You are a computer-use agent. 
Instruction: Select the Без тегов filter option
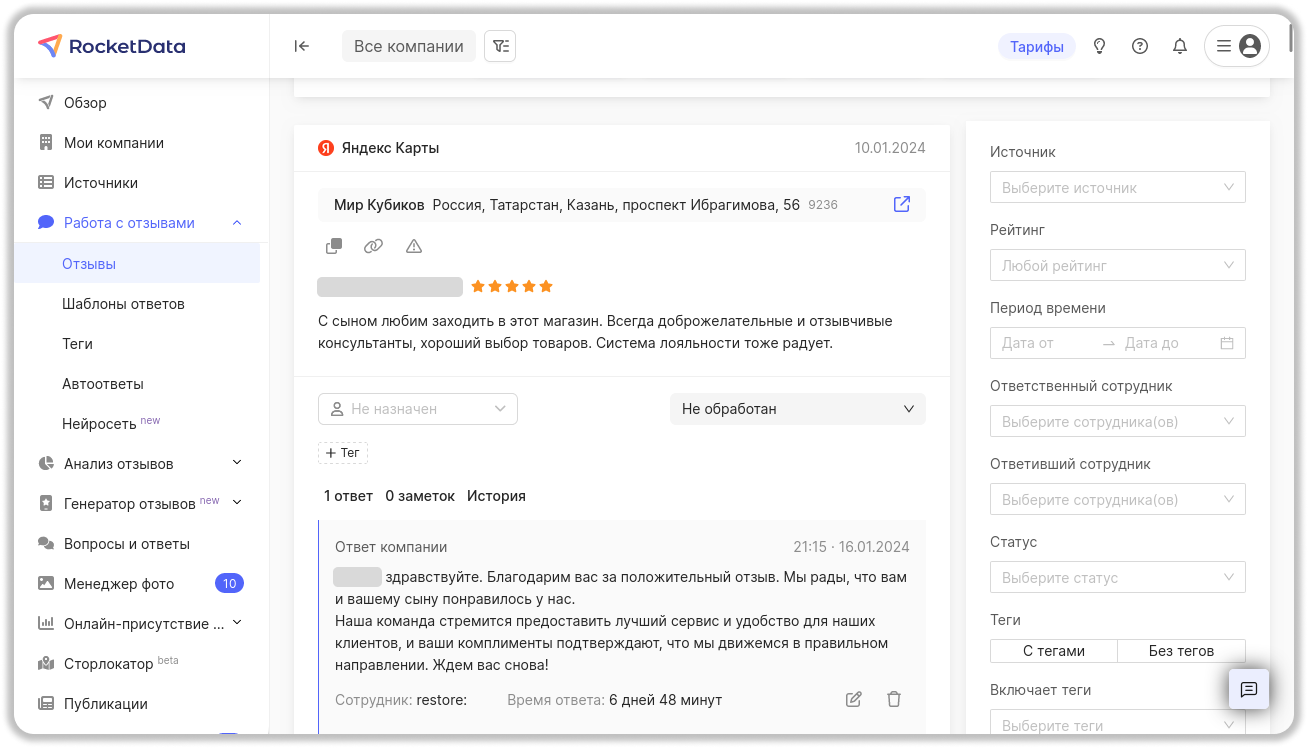coord(1181,651)
